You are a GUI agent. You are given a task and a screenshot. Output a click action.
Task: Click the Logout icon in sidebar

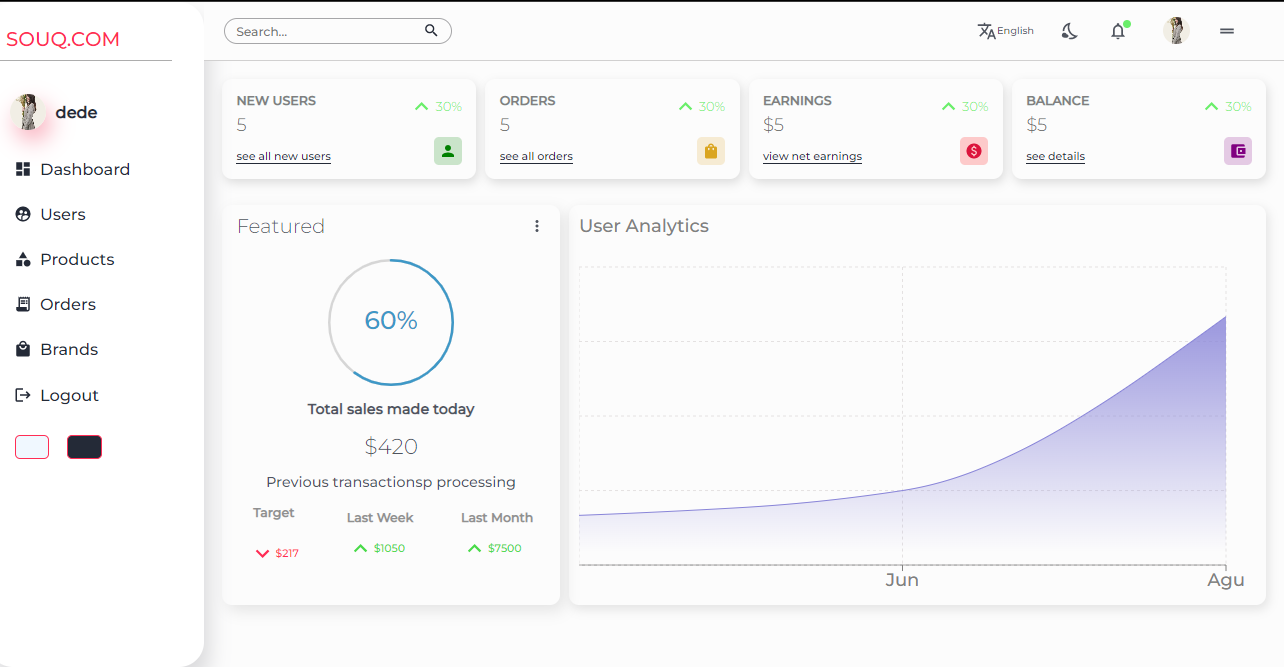tap(22, 394)
